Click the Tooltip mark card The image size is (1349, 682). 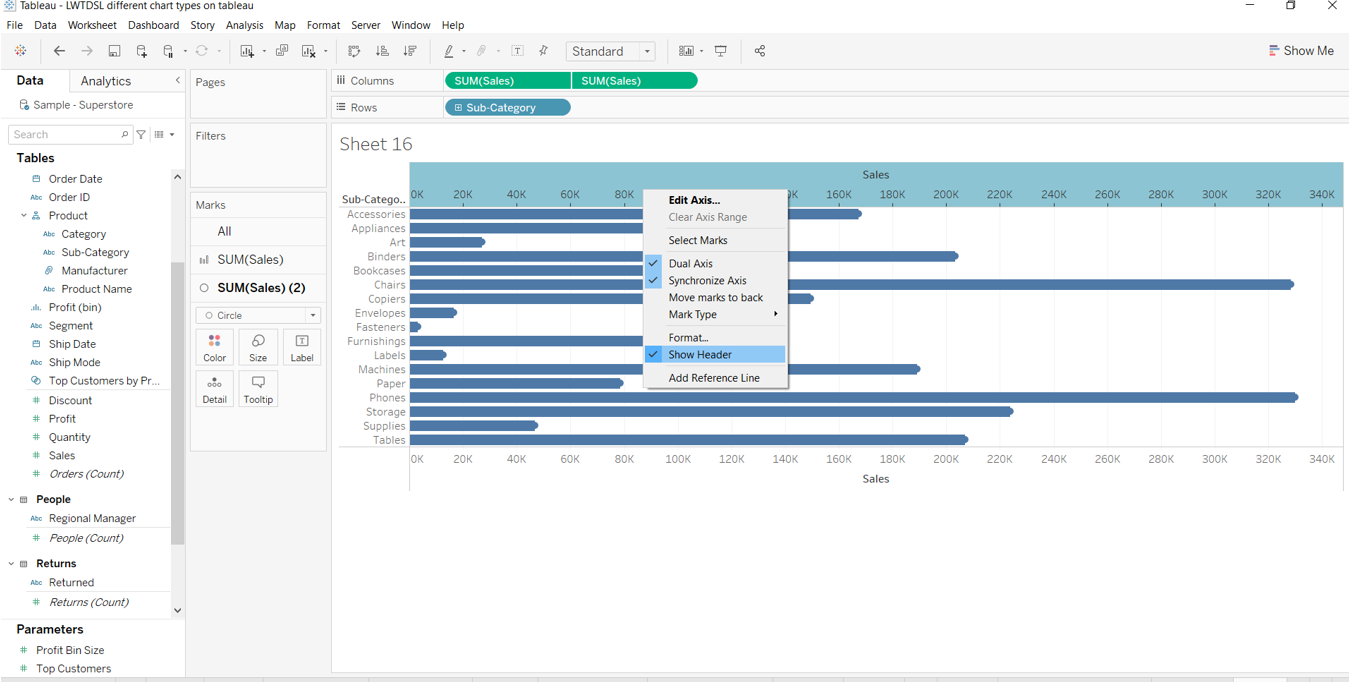258,389
